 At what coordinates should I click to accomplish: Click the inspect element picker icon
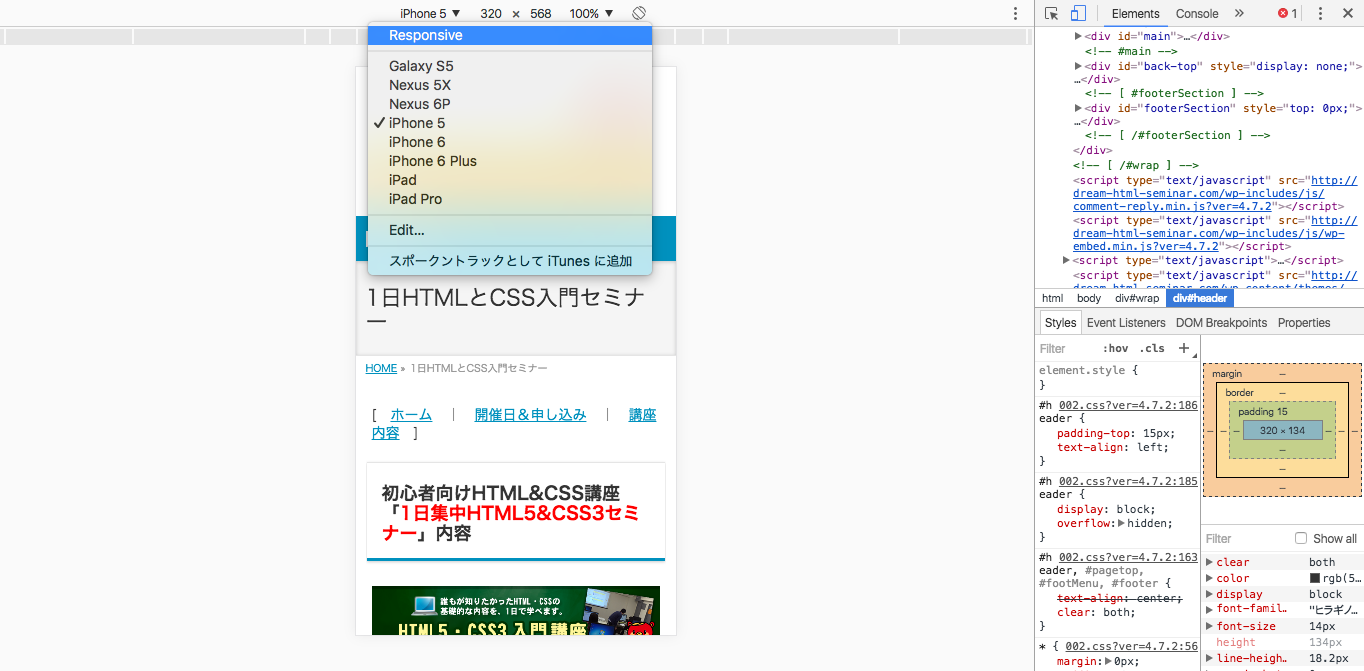click(1052, 13)
